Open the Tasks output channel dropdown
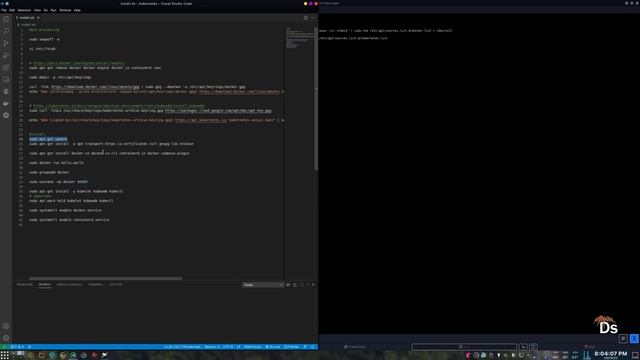The height and width of the screenshot is (360, 640). point(262,285)
